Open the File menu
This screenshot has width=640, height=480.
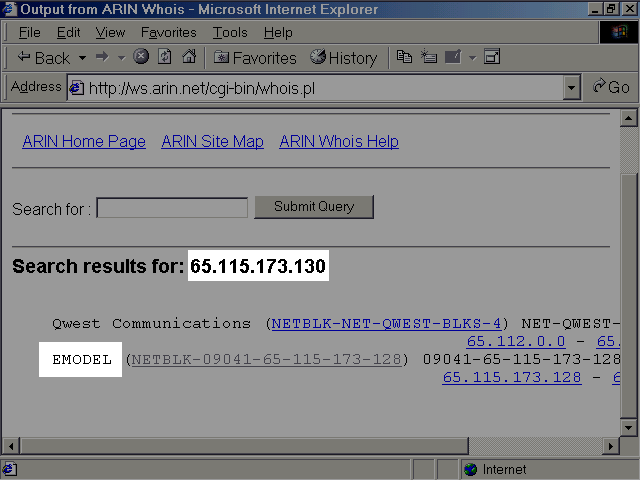29,32
